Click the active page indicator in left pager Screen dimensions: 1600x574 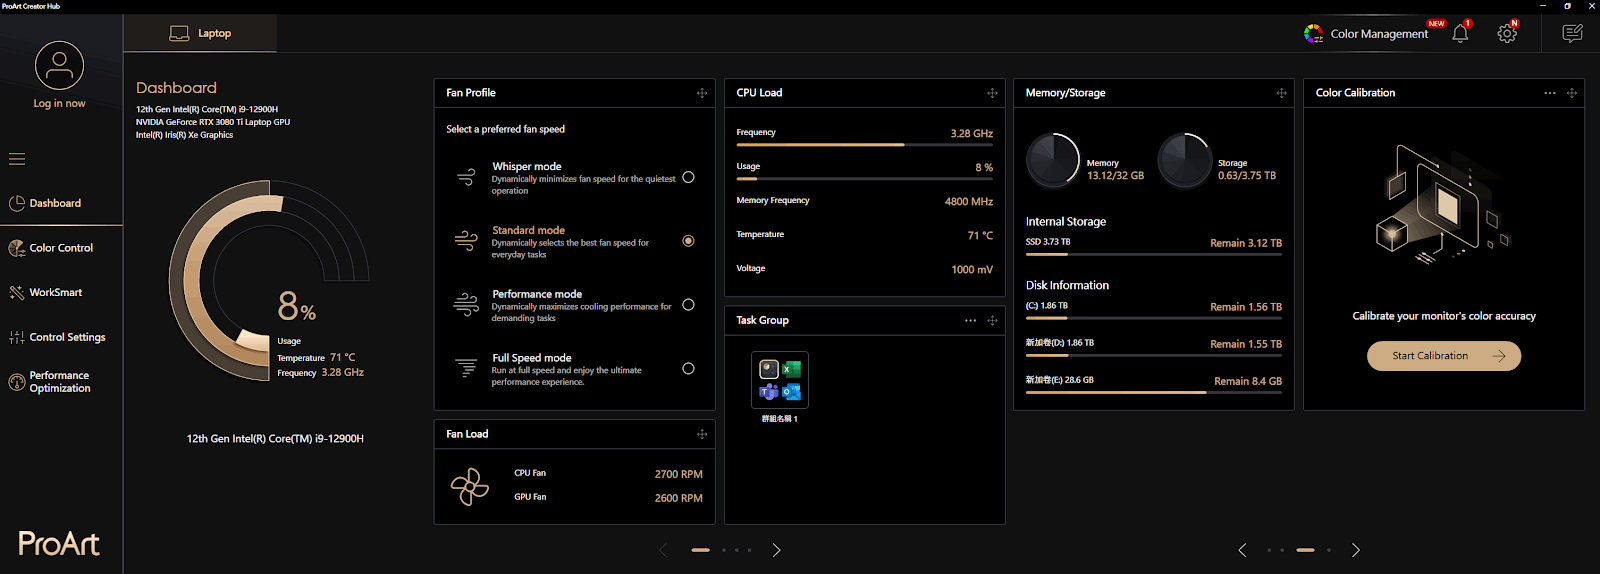[700, 550]
